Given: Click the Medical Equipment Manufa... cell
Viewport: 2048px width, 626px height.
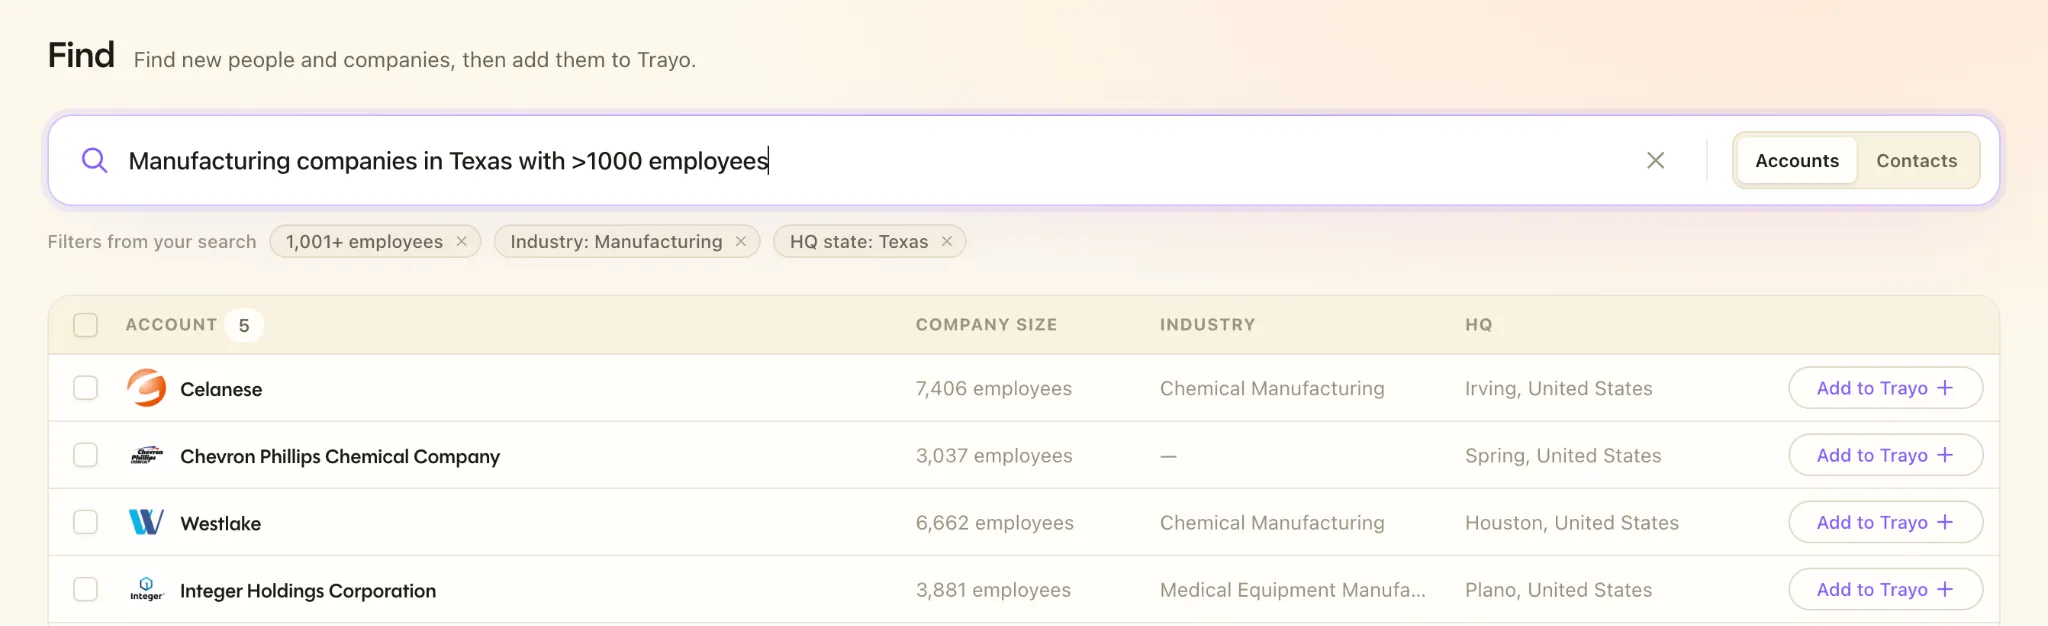Looking at the screenshot, I should coord(1292,589).
